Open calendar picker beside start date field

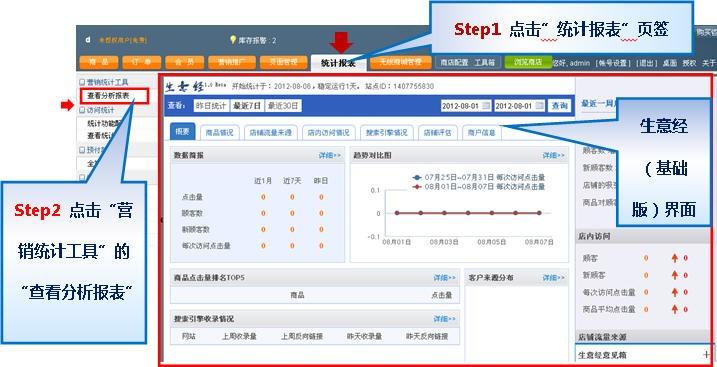point(486,106)
